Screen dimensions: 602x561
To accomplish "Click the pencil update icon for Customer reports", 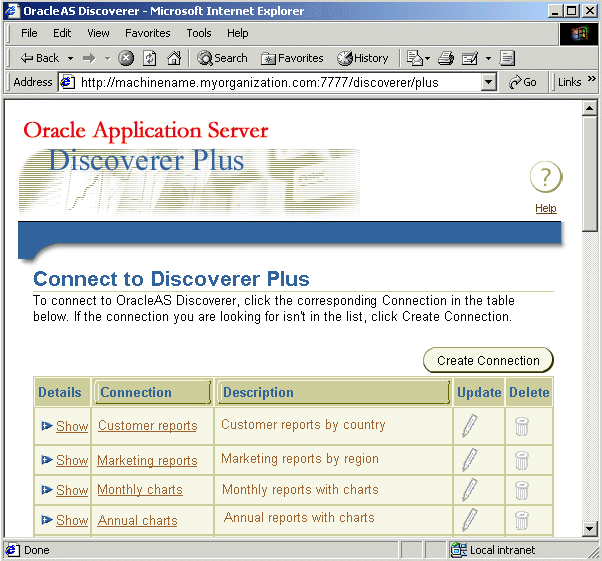I will tap(470, 425).
